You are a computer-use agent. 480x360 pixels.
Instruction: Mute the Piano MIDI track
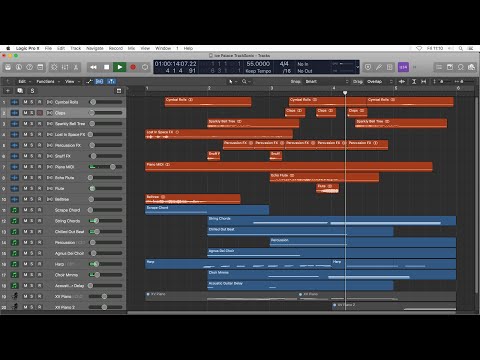click(x=25, y=167)
